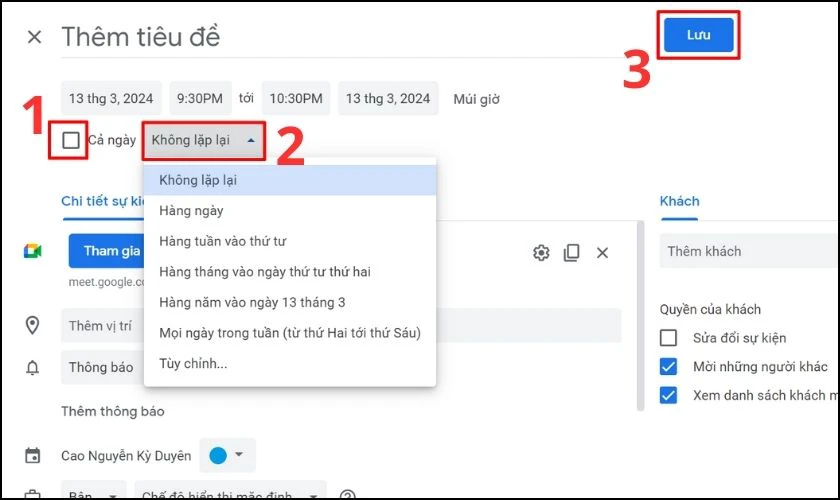This screenshot has width=840, height=500.
Task: Click the Múi giờ time zone link
Action: tap(476, 99)
